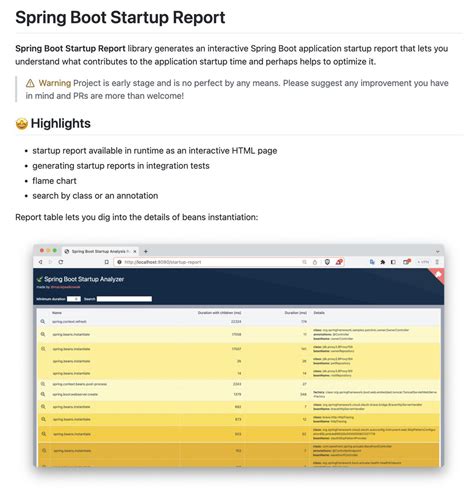This screenshot has height=496, width=474.
Task: Click the GitHub corner ribbon icon
Action: [x=438, y=275]
